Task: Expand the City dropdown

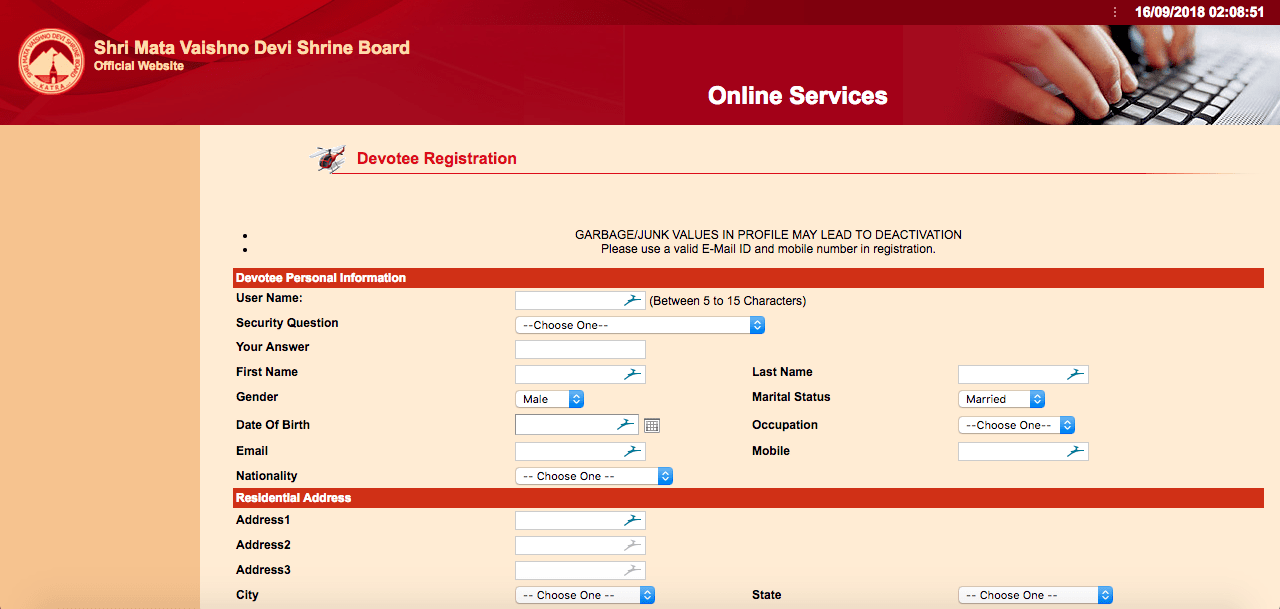Action: (585, 595)
